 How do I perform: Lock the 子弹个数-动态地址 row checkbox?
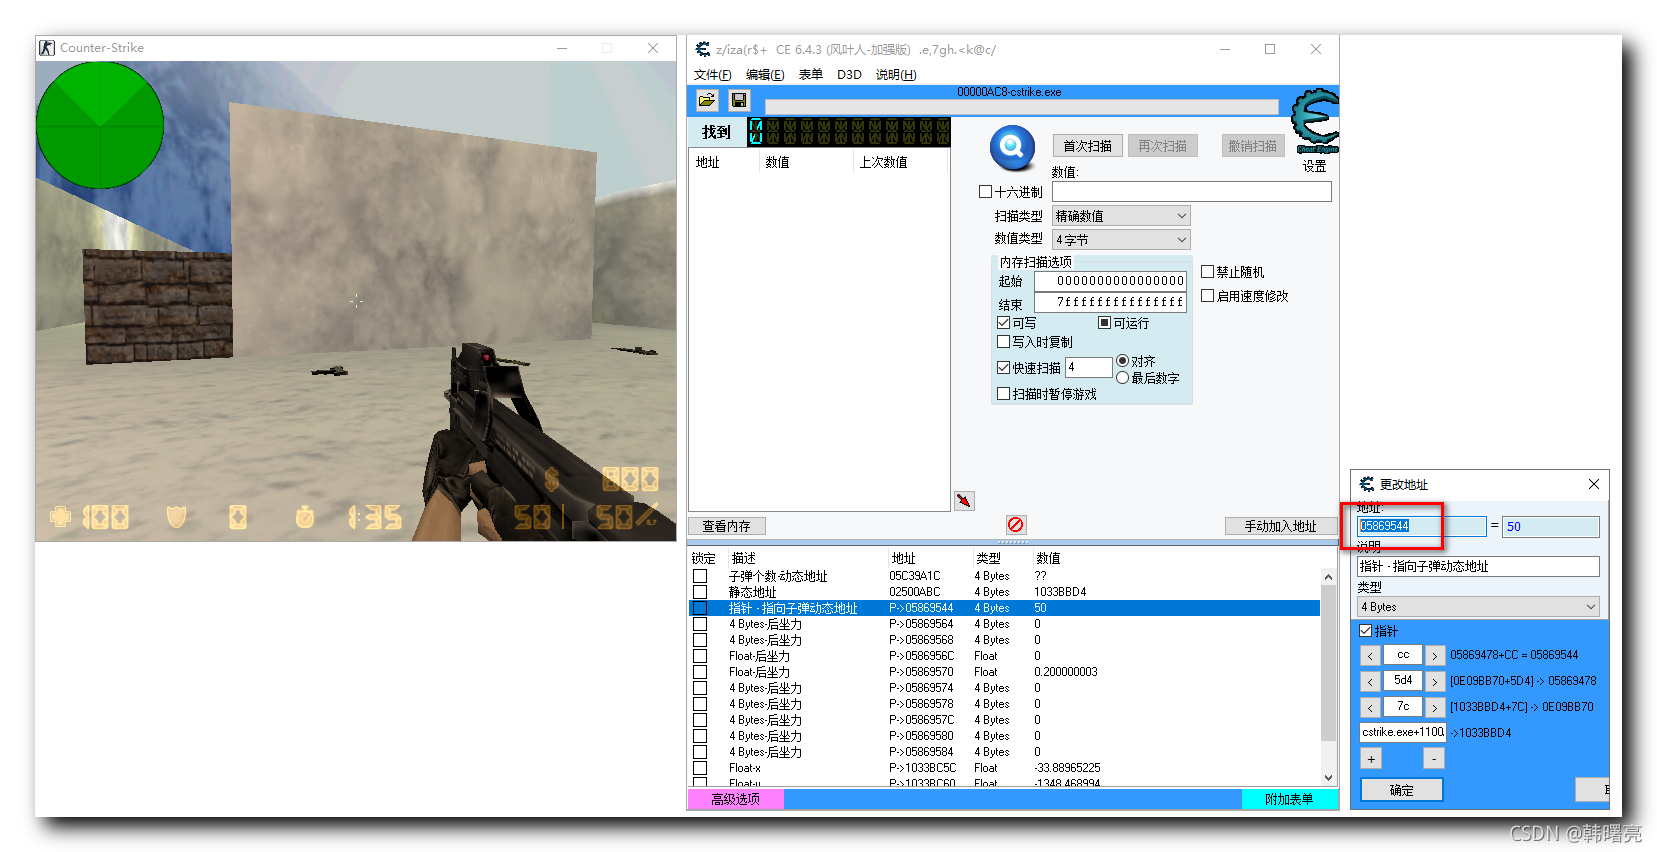pyautogui.click(x=700, y=576)
